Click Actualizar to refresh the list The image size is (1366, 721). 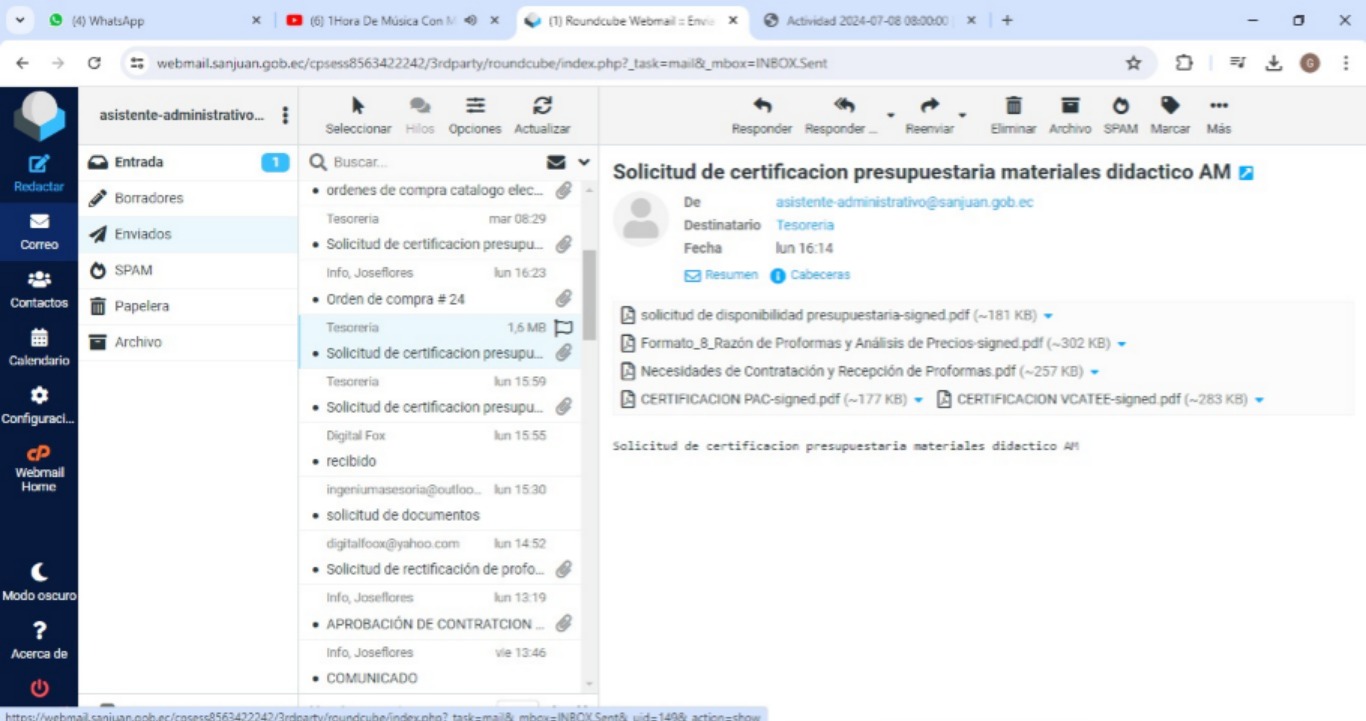[x=542, y=106]
